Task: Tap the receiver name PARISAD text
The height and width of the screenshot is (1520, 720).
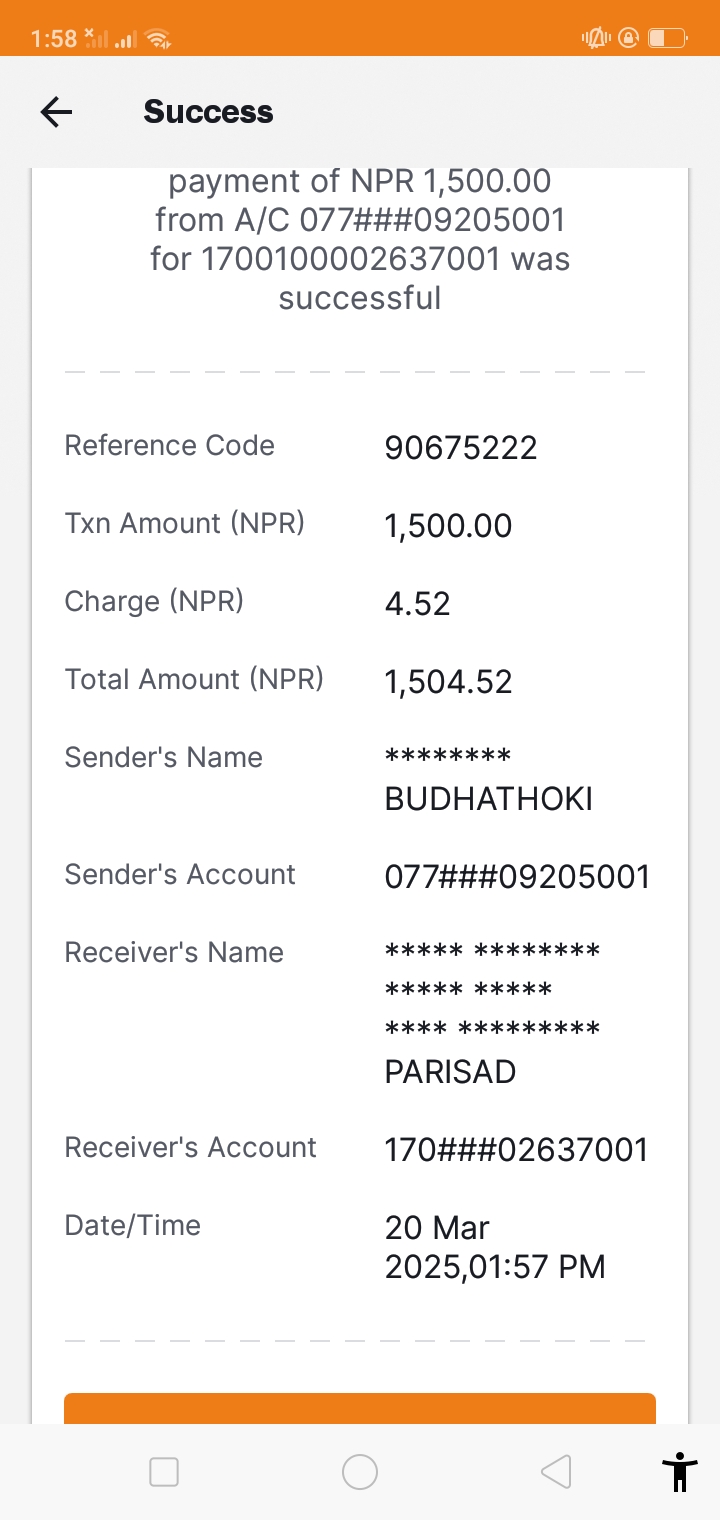Action: point(450,1072)
